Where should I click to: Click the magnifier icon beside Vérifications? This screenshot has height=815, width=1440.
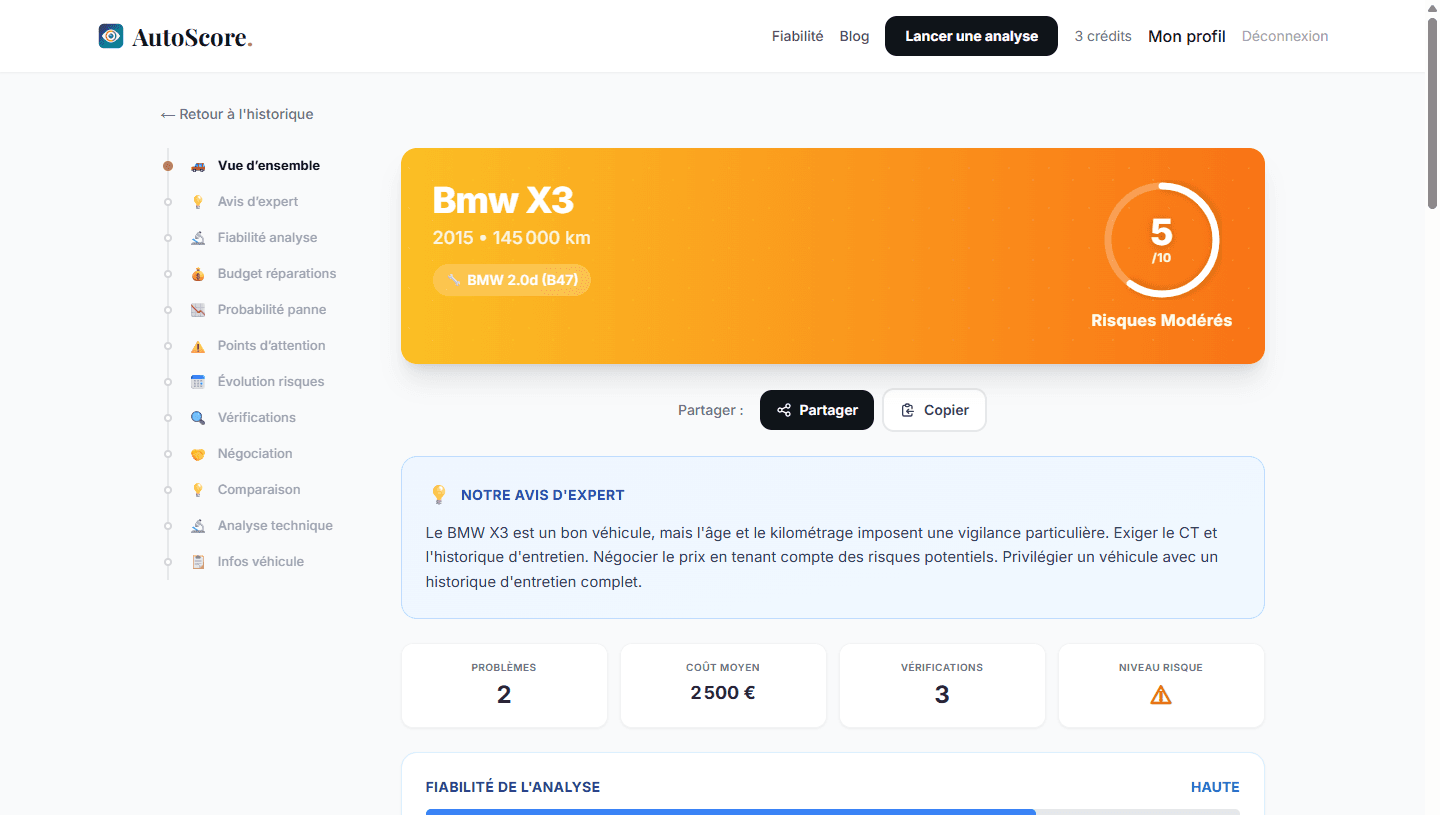click(x=198, y=418)
